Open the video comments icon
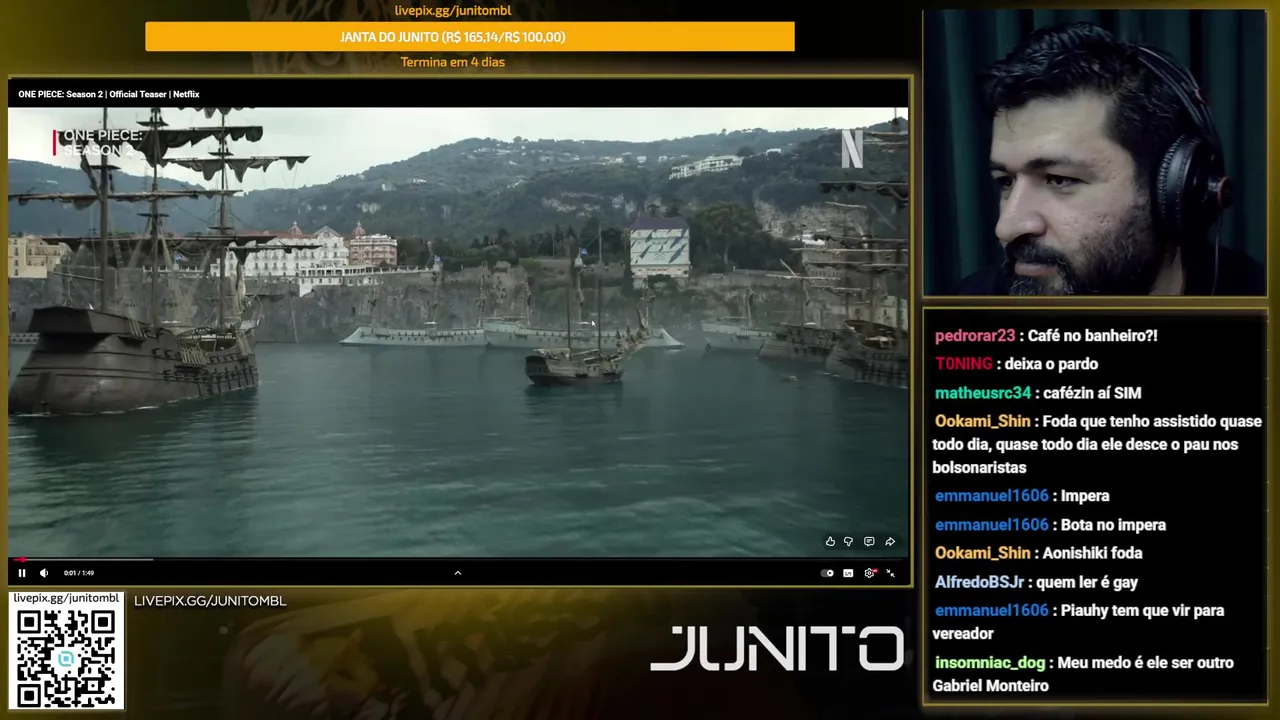Screen dimensions: 1280x720 click(x=869, y=542)
